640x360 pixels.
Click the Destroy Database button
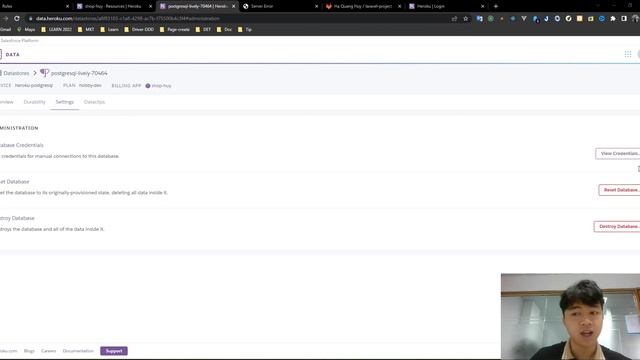617,226
